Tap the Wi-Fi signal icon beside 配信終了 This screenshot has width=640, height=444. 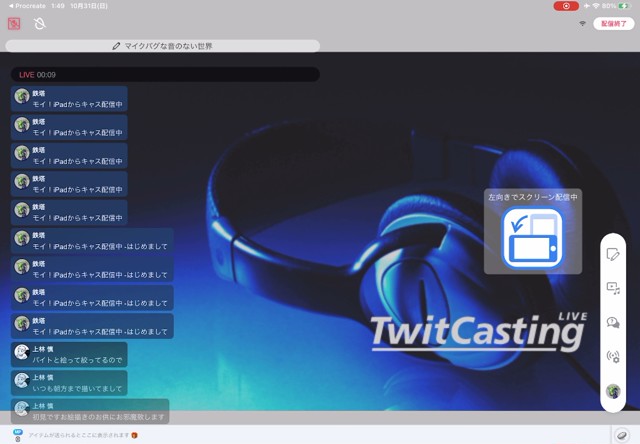pos(582,24)
